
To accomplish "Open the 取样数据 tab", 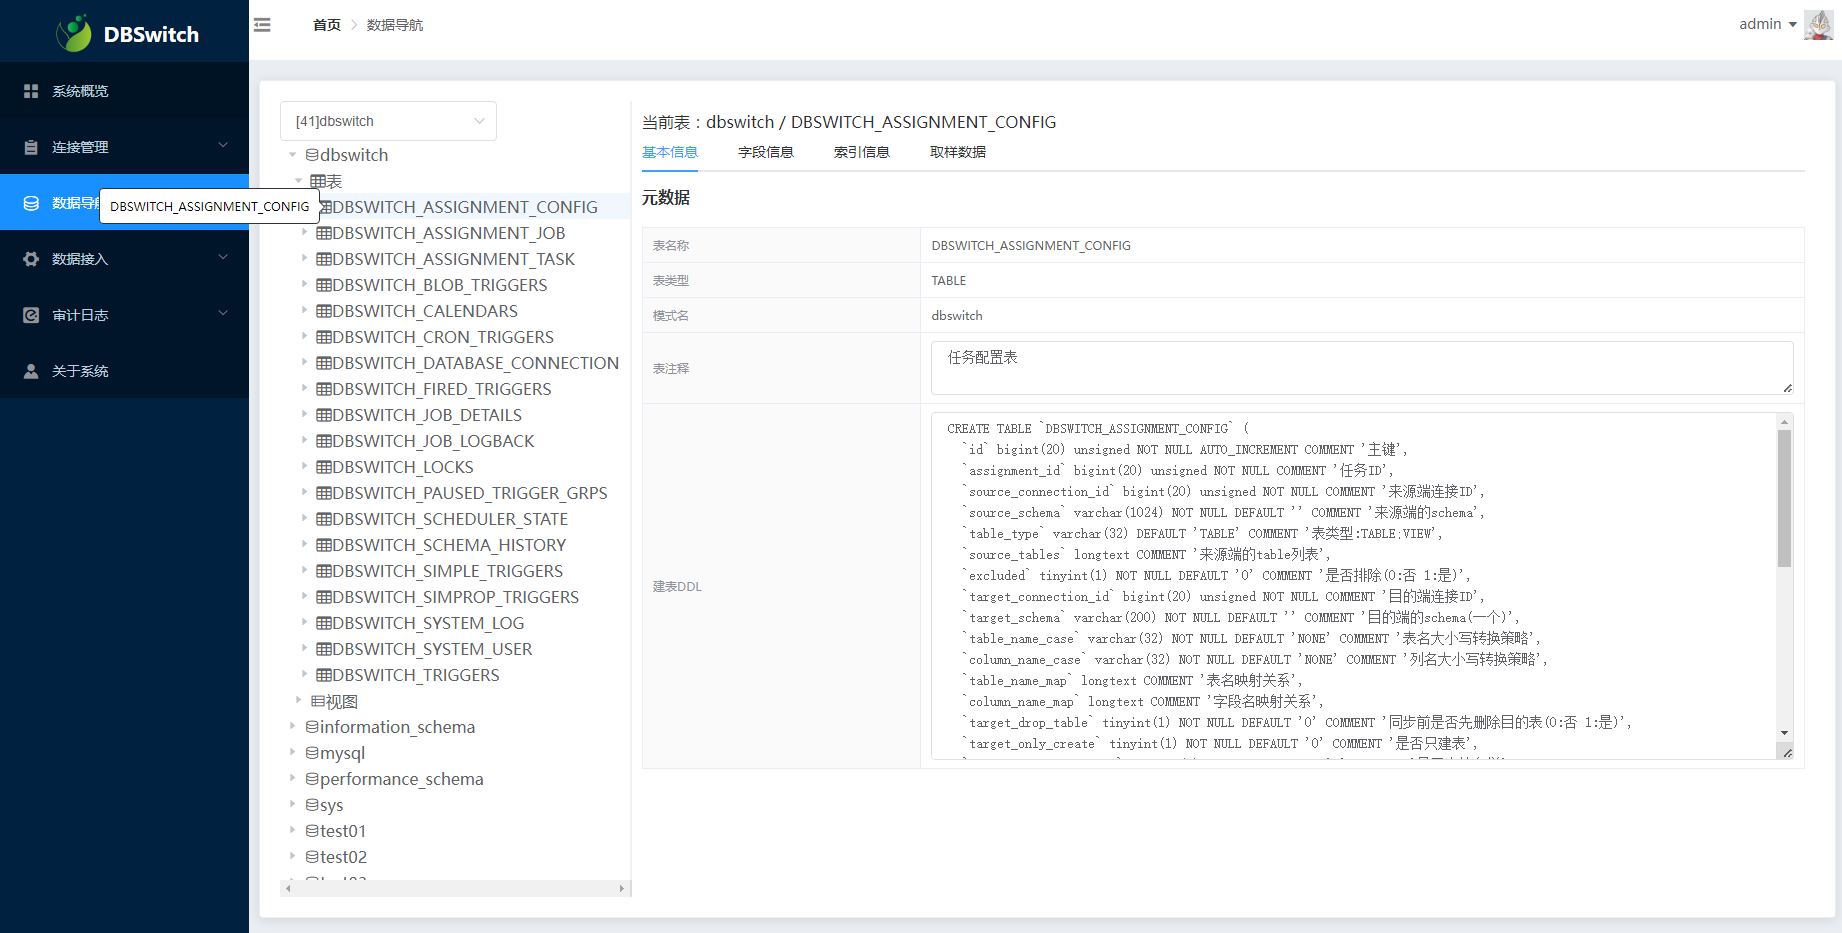I will point(957,152).
